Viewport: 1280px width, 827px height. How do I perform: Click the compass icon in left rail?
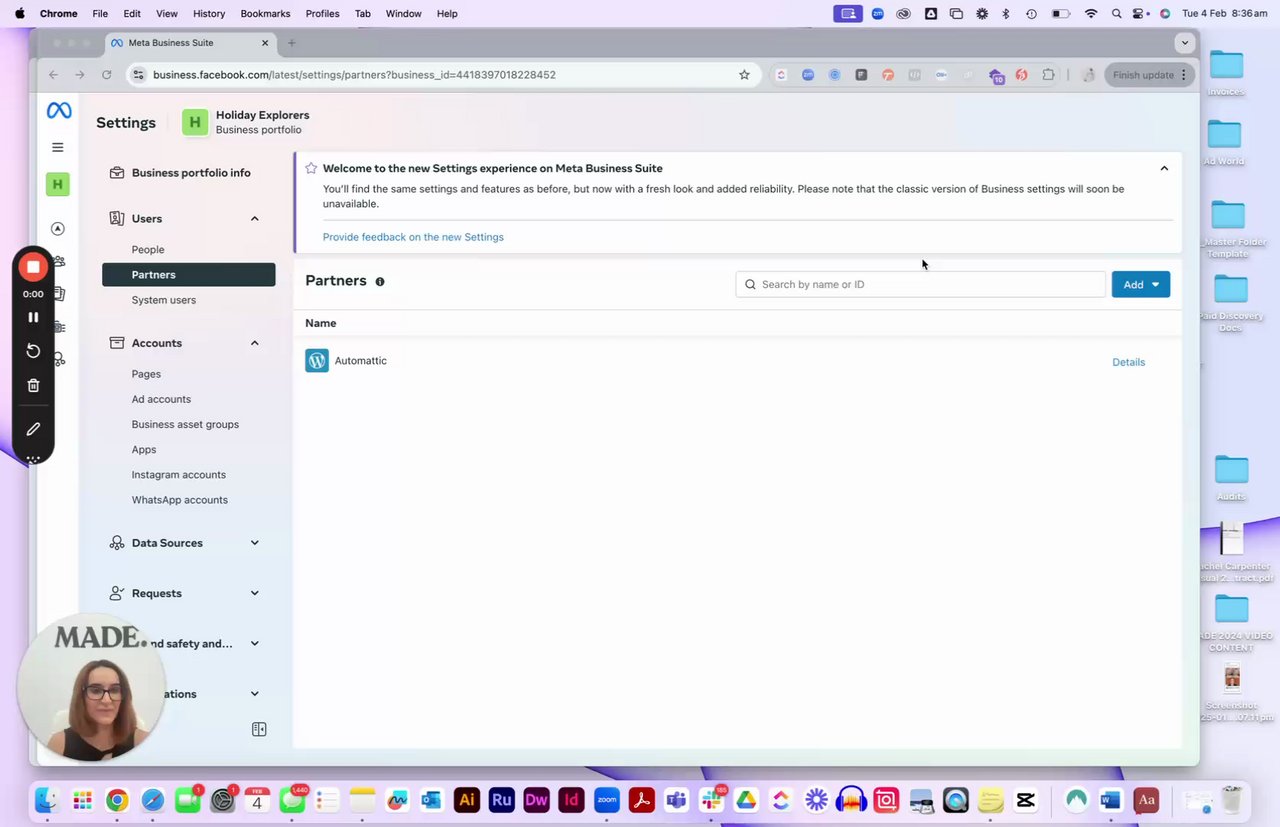[x=58, y=229]
